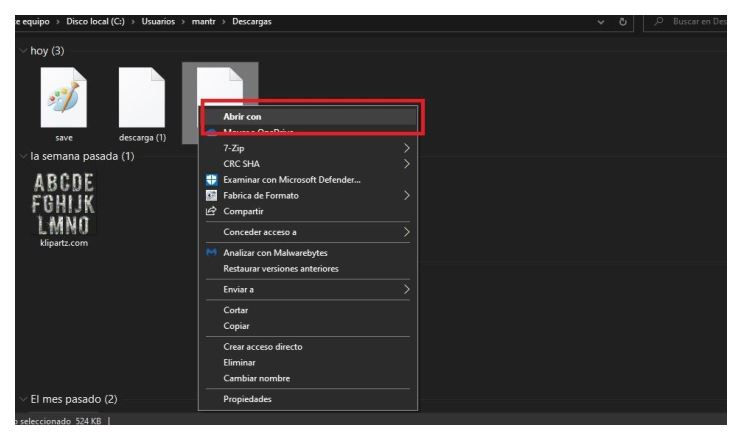Screen dimensions: 741x435
Task: Click the 524 KB status bar text
Action: (x=88, y=421)
